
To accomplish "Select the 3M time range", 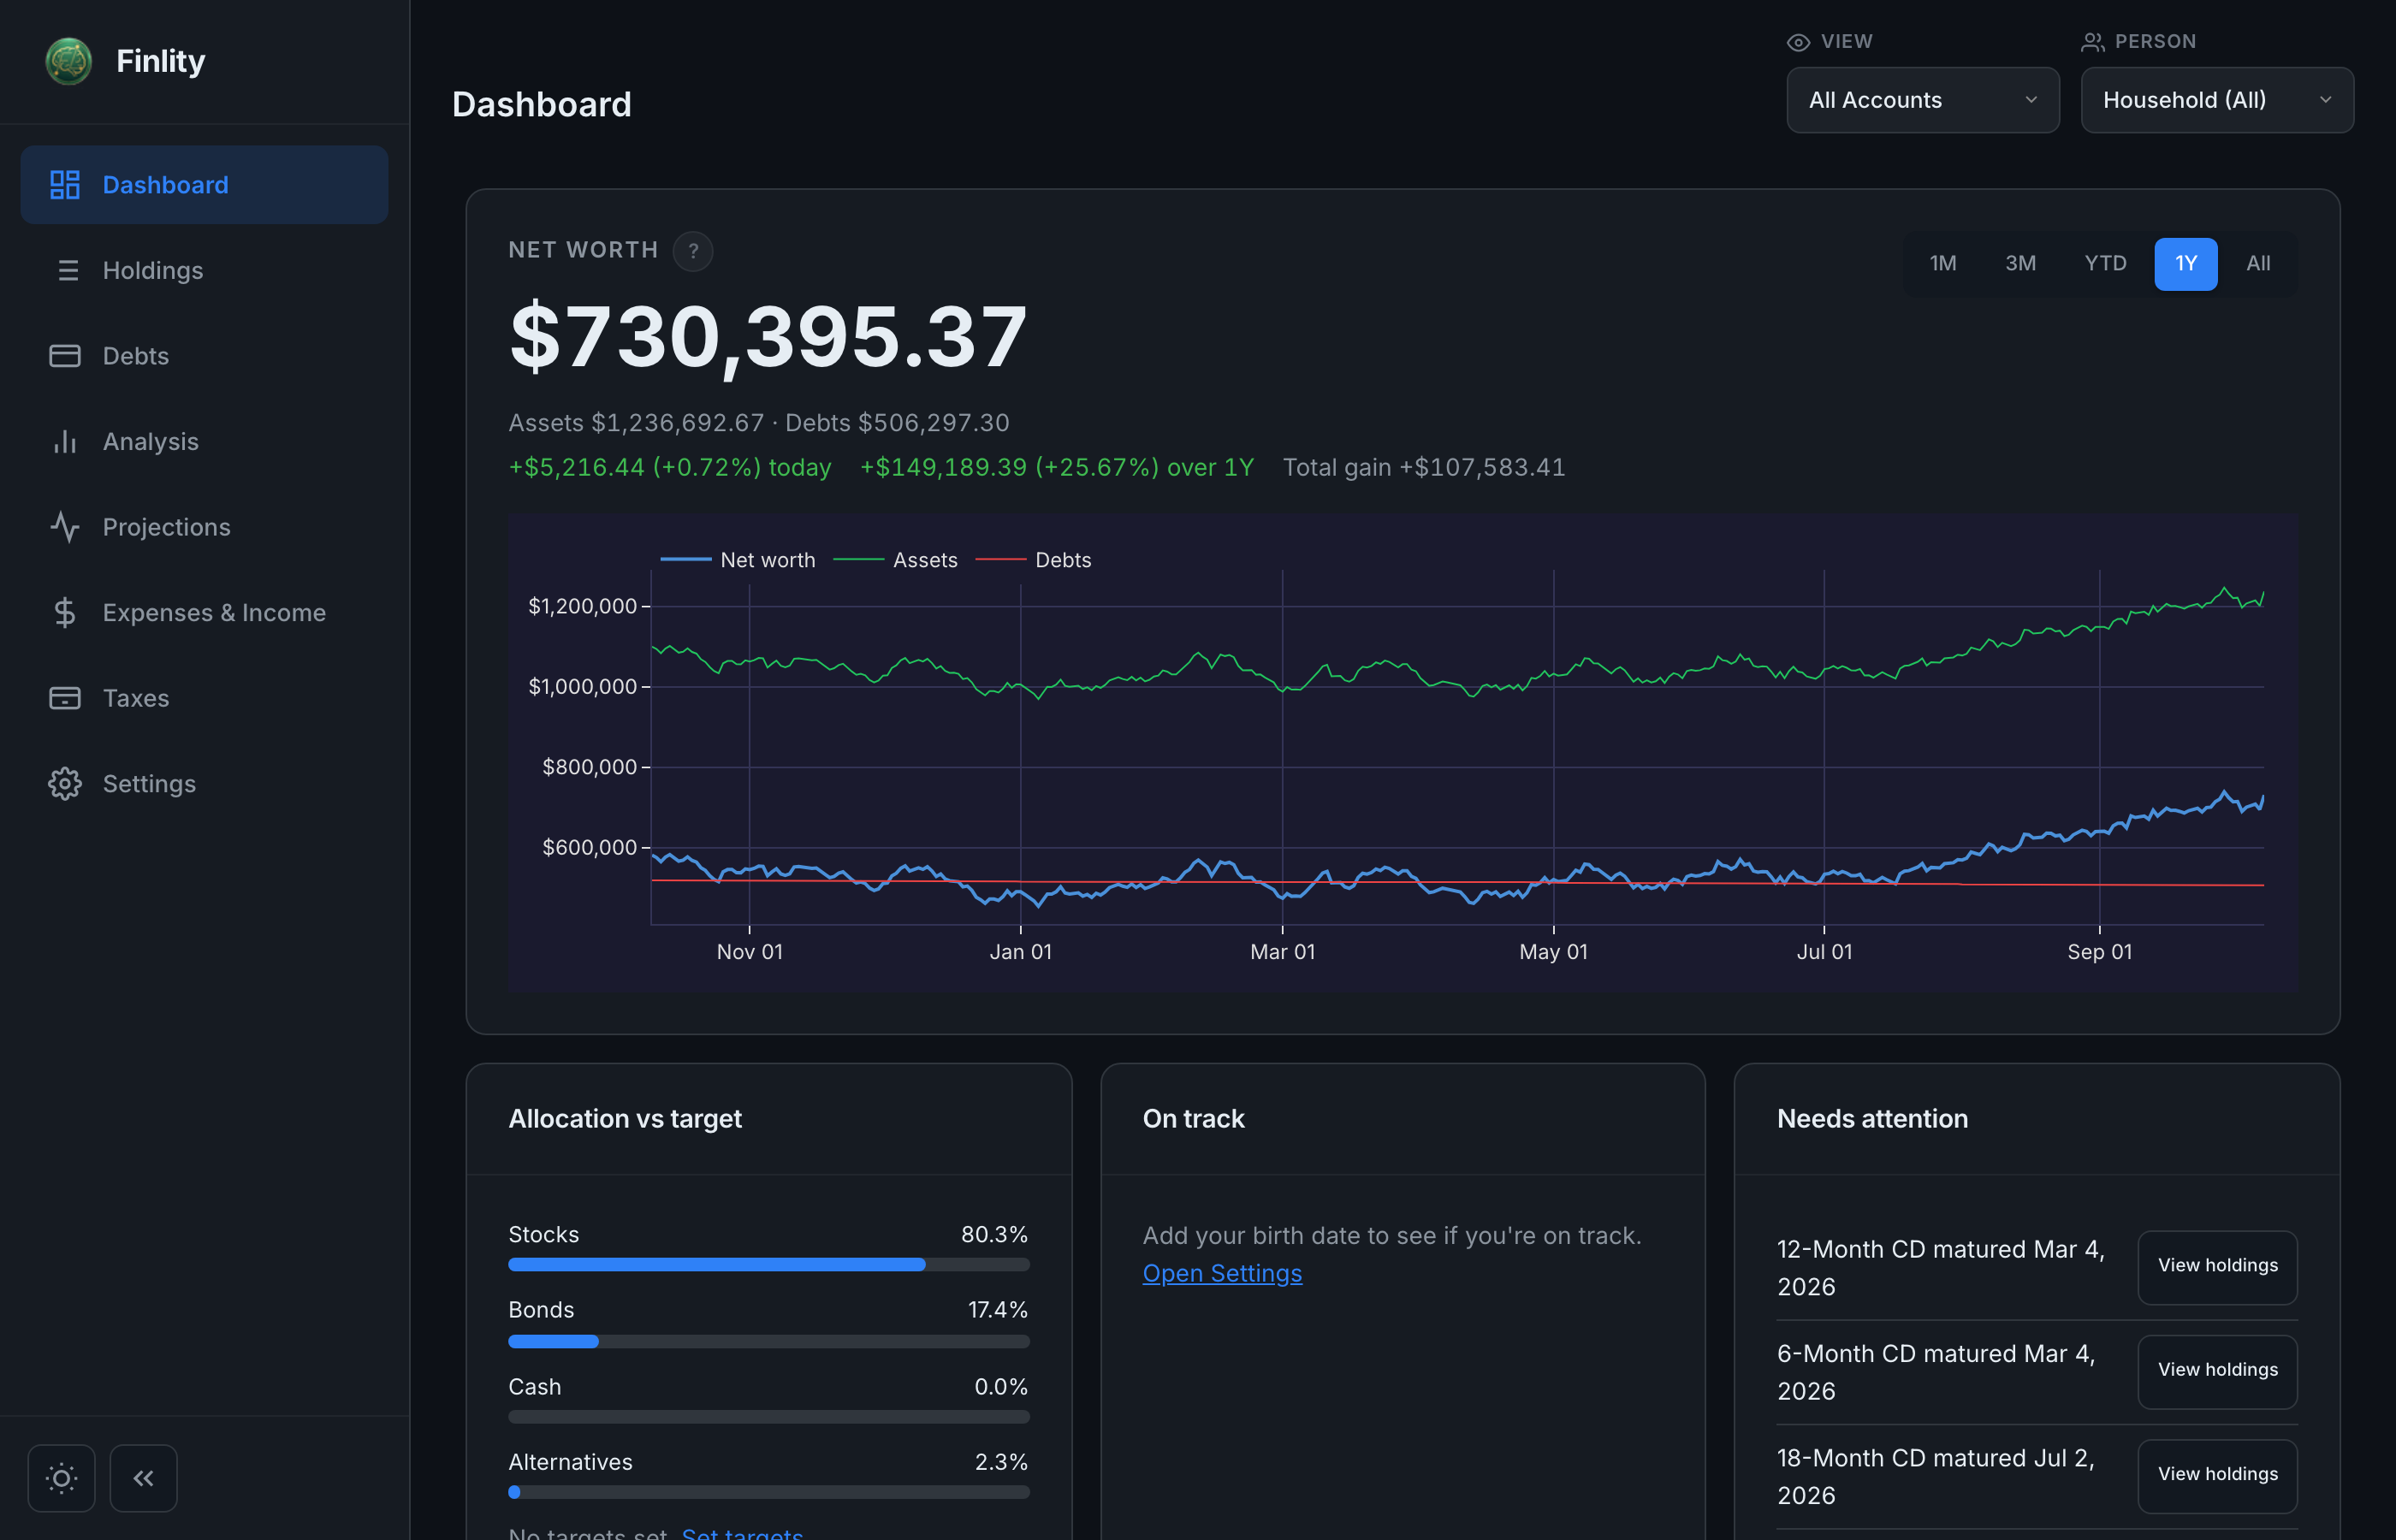I will point(2020,264).
